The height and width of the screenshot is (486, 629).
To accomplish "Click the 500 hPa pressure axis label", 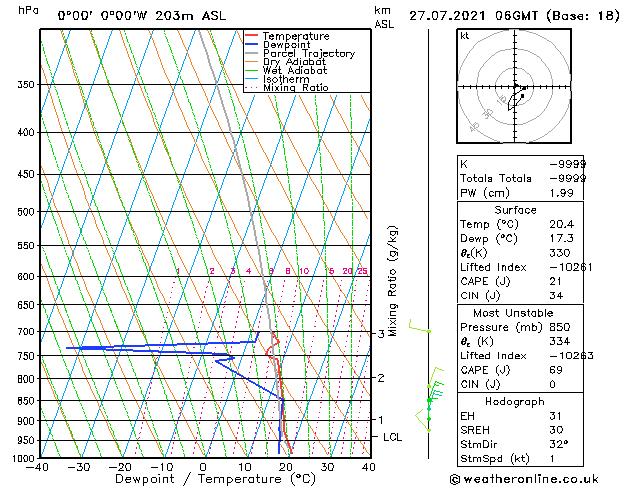I will point(26,212).
